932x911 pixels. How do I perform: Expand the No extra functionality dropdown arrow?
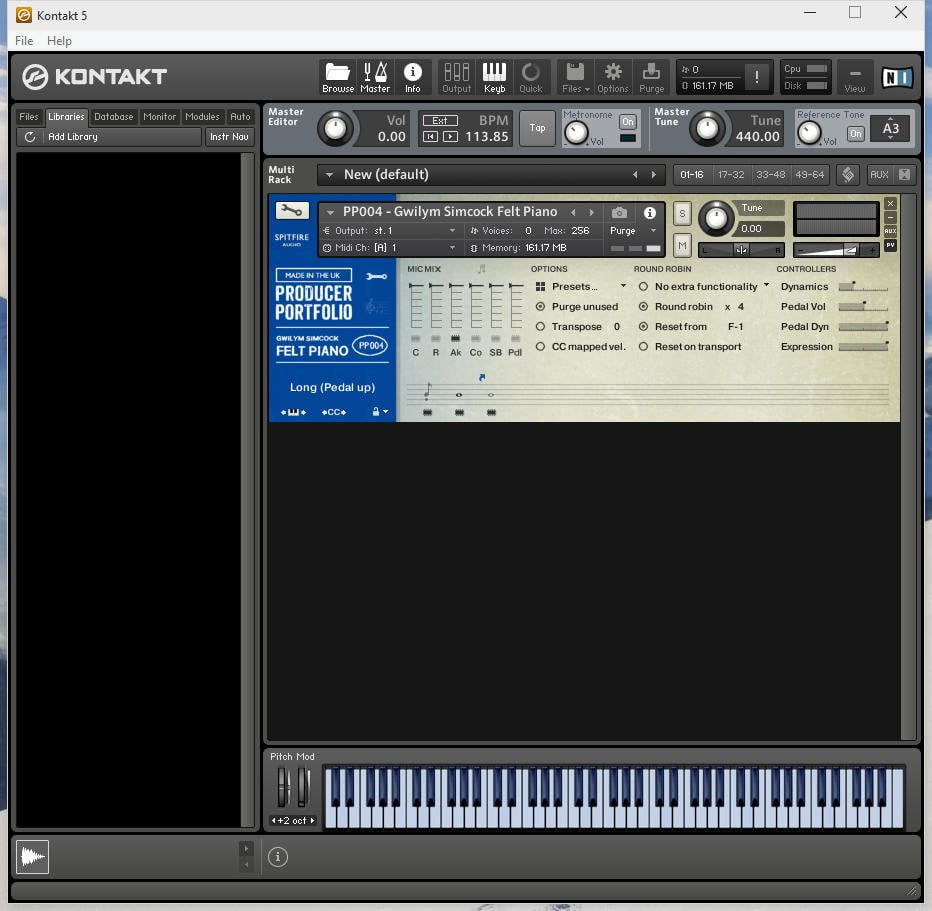(x=766, y=285)
